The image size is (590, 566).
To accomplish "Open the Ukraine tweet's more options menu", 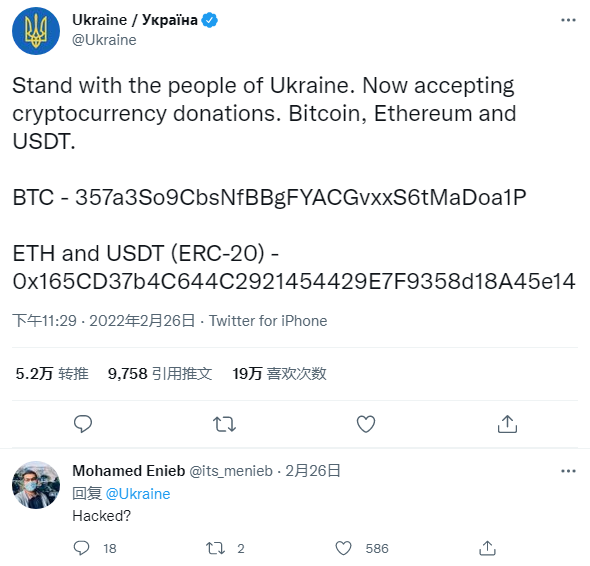I will (568, 20).
